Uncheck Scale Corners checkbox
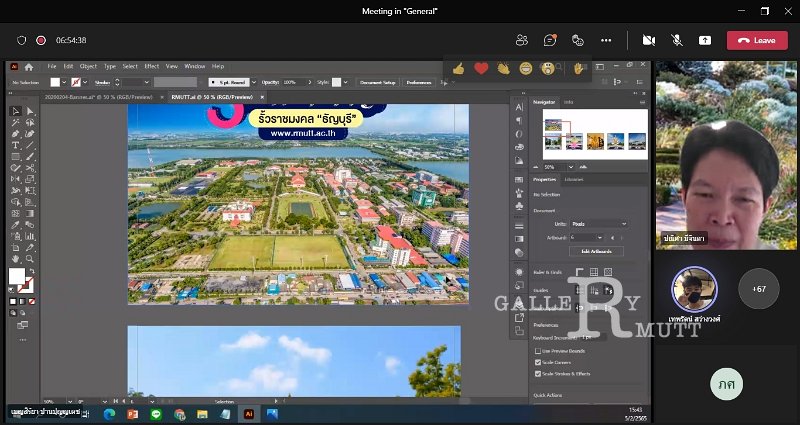 point(538,362)
